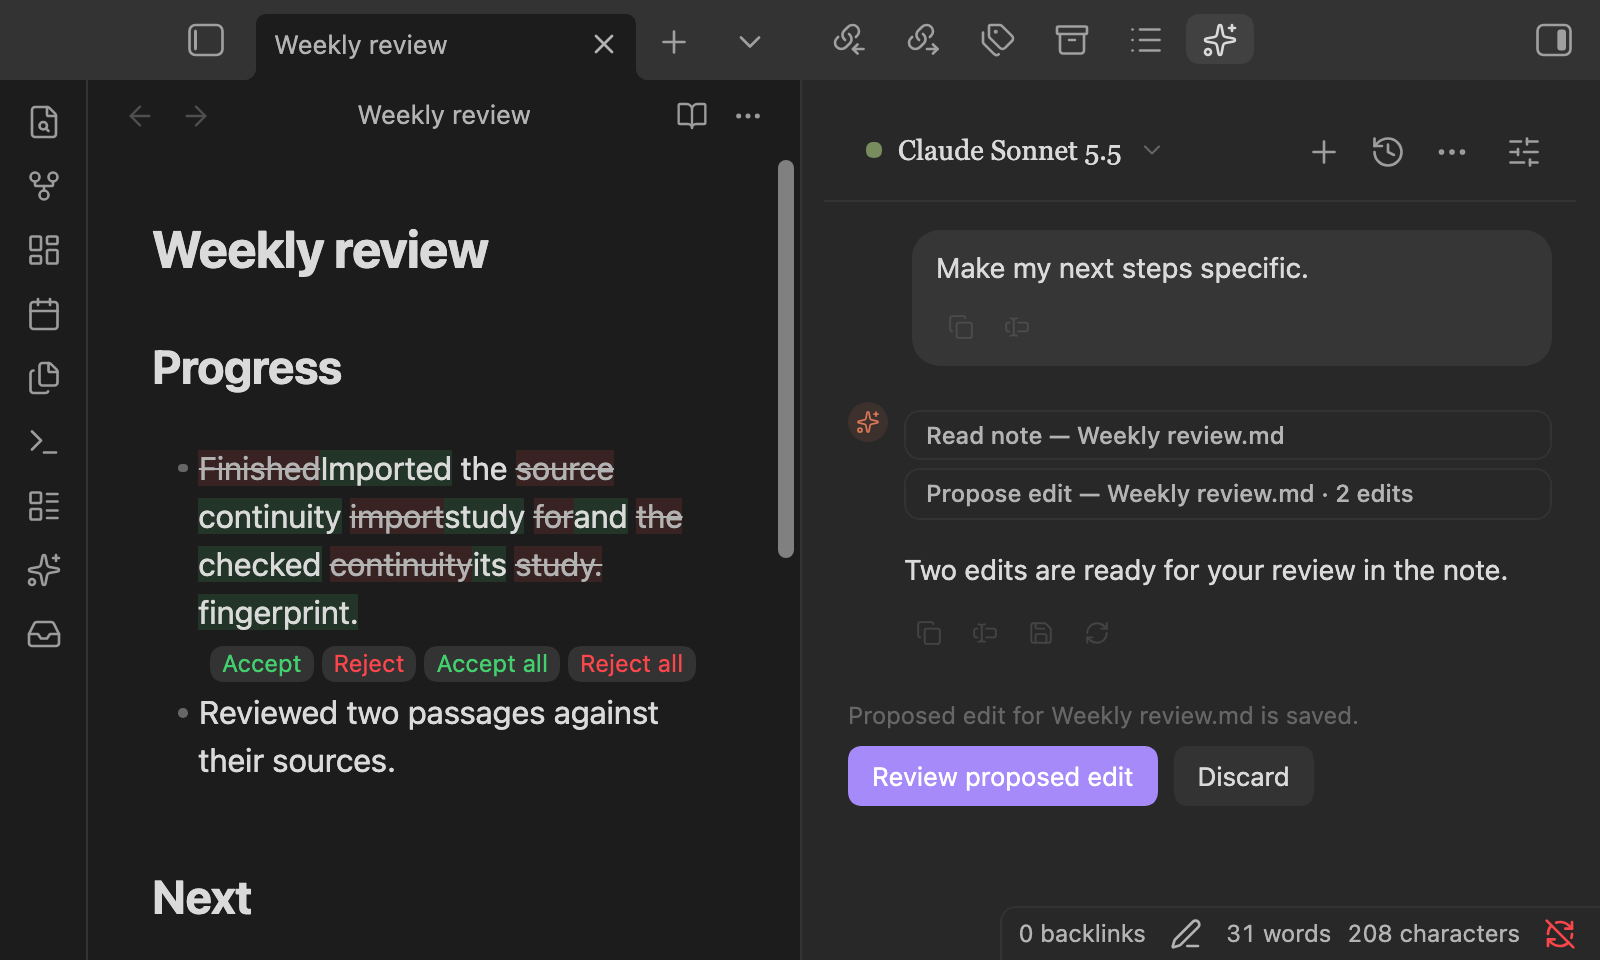The height and width of the screenshot is (960, 1600).
Task: Open the inbox tray icon in ribbon
Action: tap(44, 634)
